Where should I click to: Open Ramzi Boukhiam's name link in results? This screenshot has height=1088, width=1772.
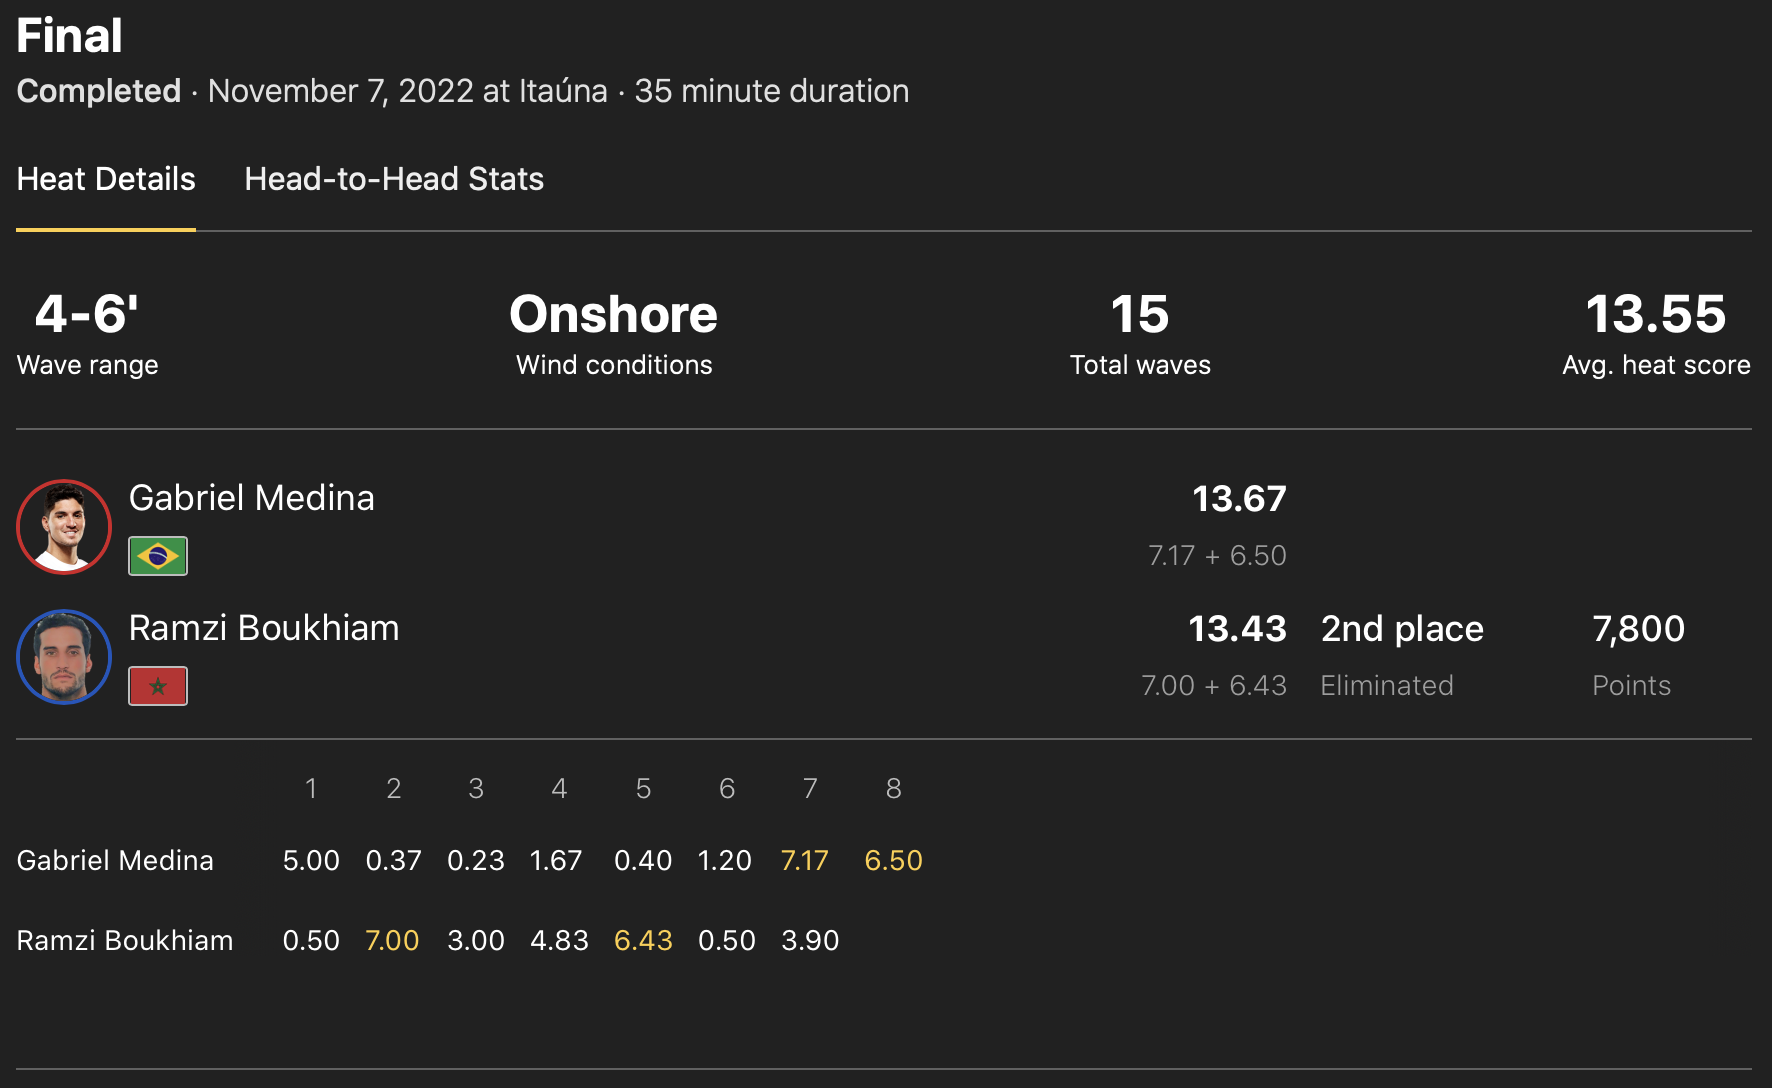(264, 628)
